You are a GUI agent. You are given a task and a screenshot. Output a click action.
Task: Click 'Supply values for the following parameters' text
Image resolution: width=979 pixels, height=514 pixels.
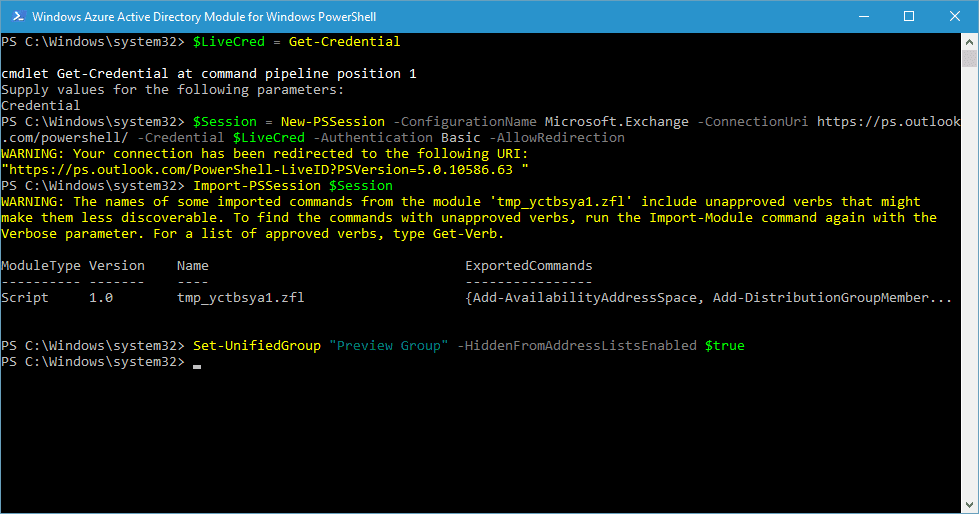click(x=172, y=90)
